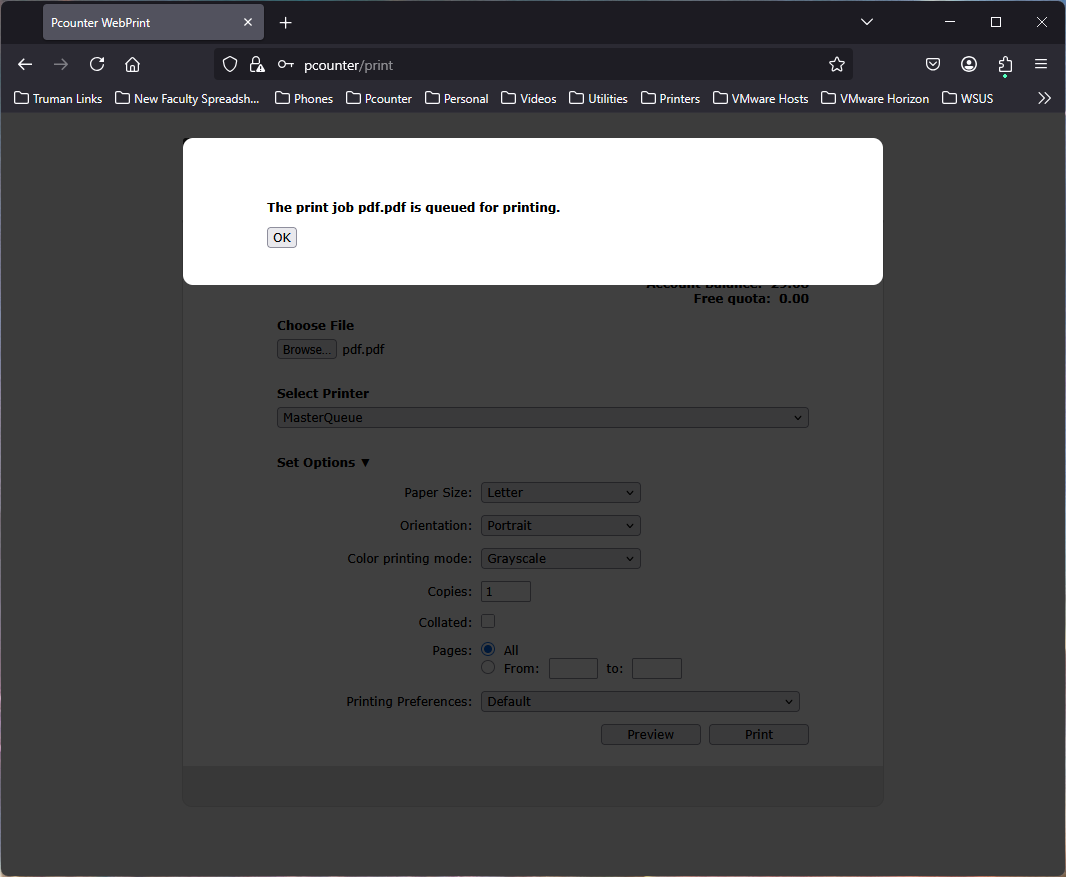The image size is (1066, 877).
Task: Open the Phones bookmark folder
Action: [x=304, y=99]
